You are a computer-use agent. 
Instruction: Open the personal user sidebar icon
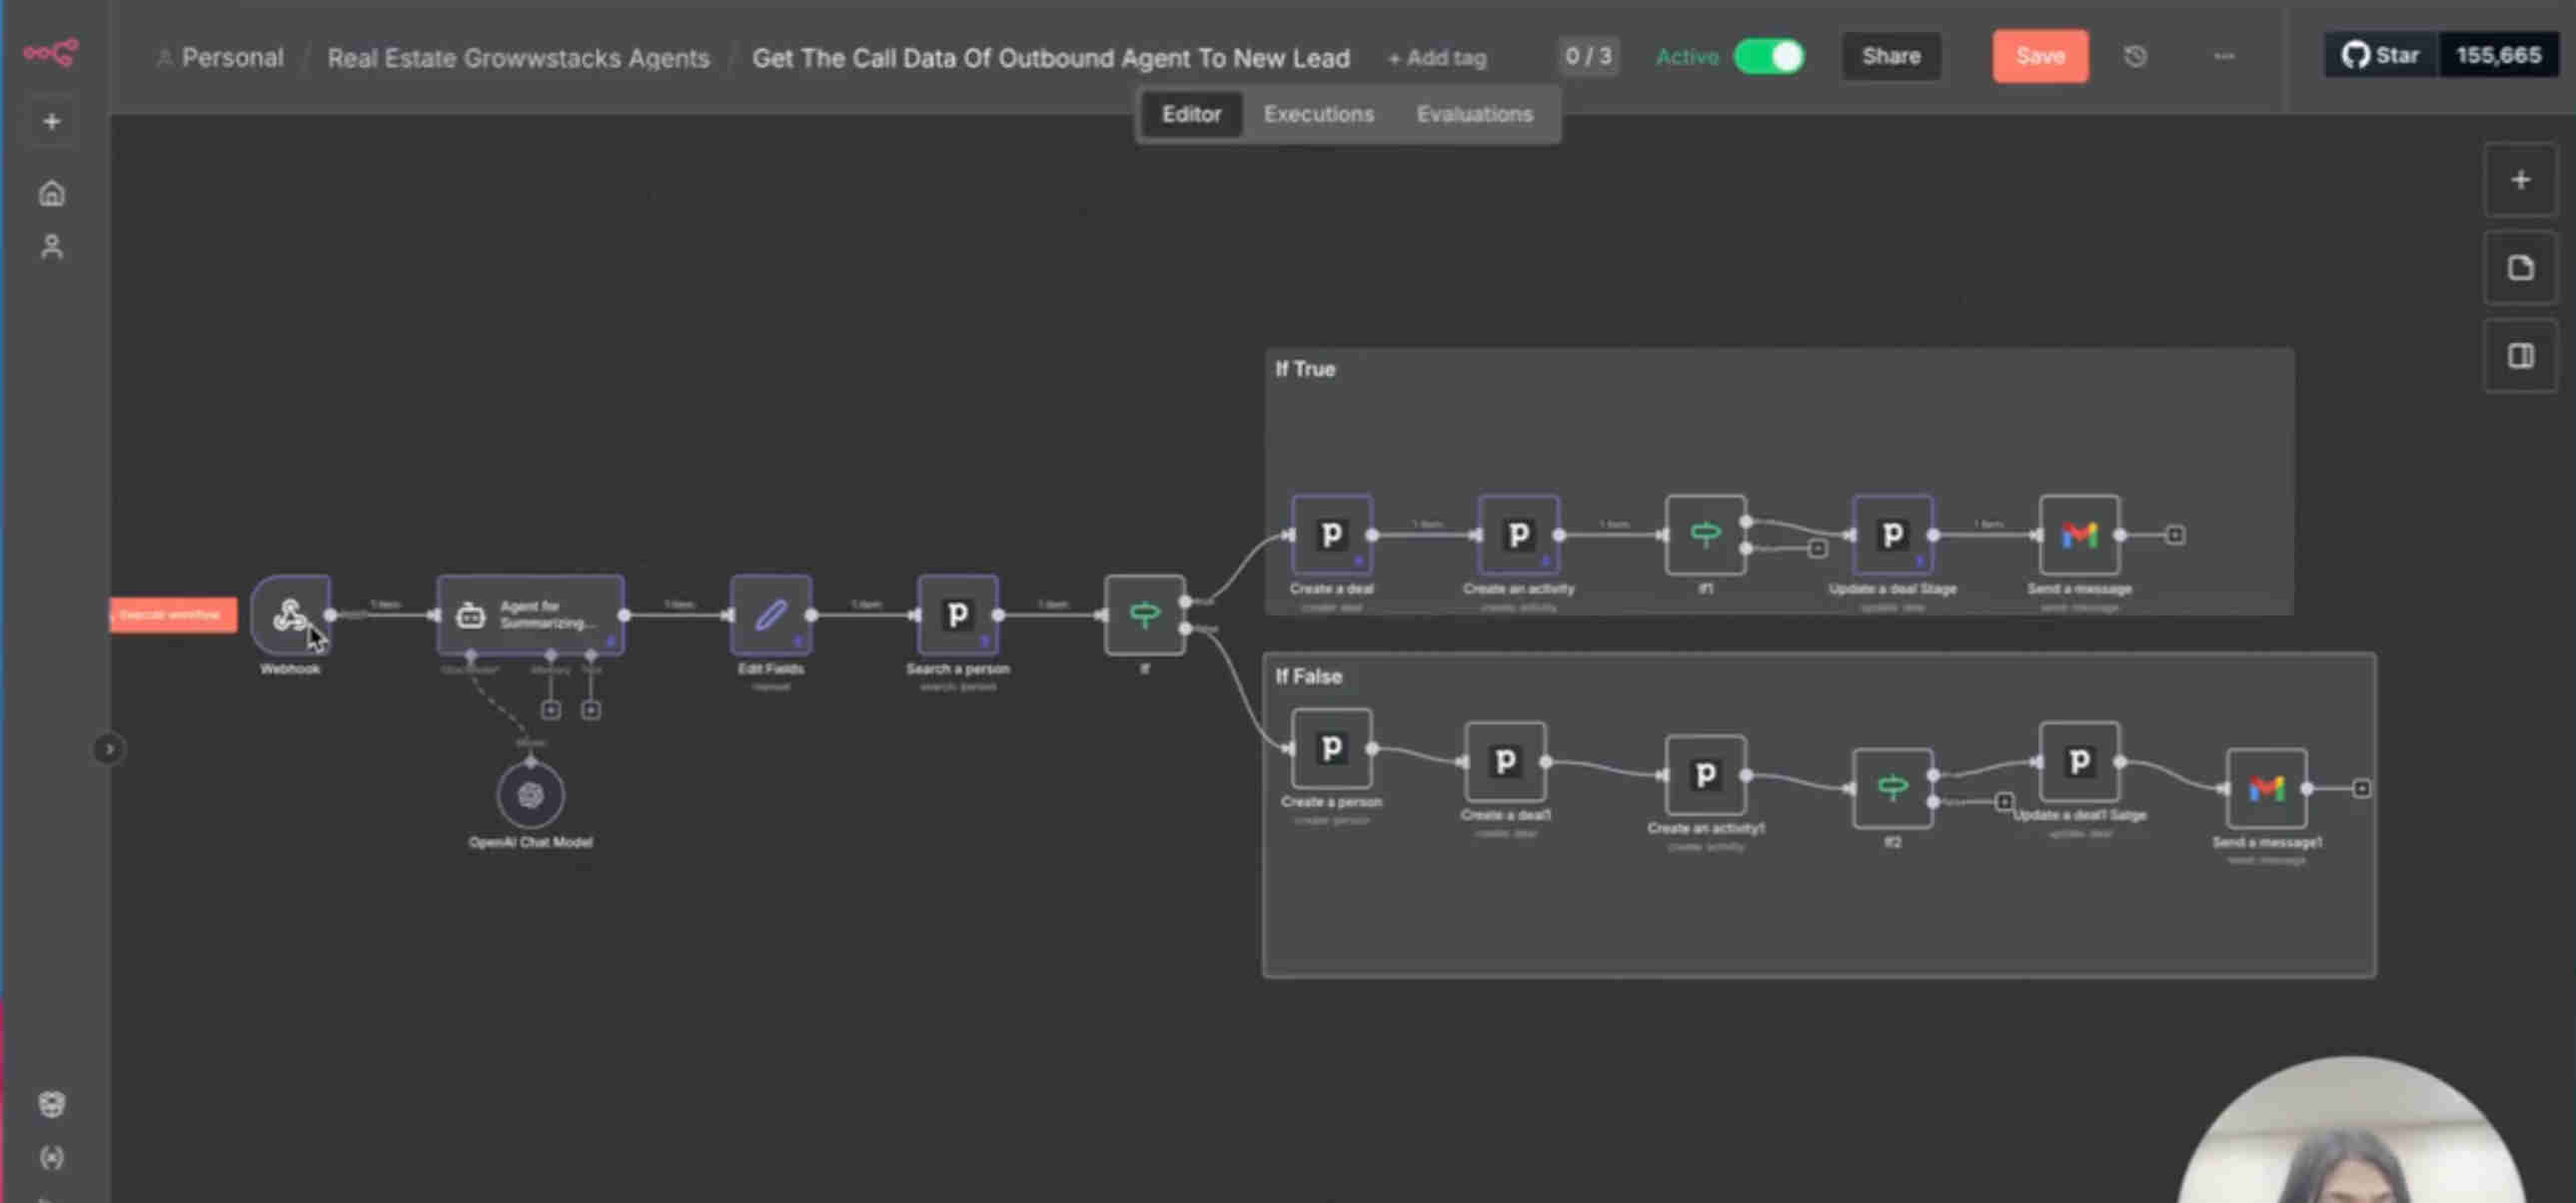(x=52, y=247)
